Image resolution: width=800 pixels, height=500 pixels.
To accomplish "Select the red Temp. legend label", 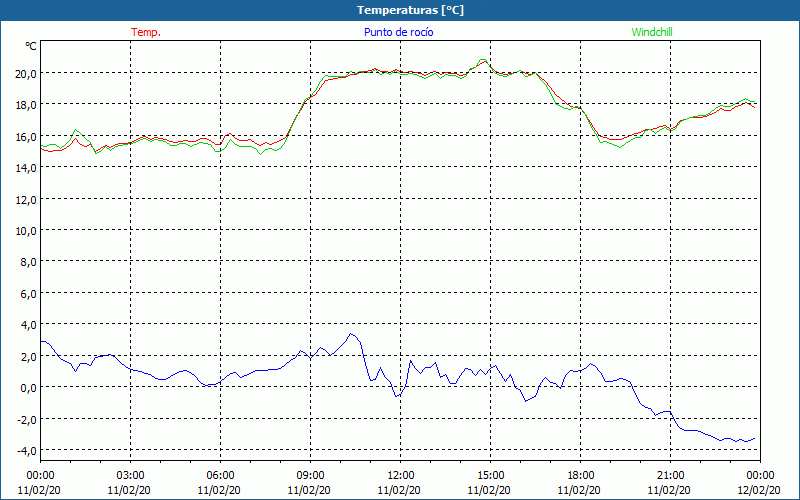I will 146,32.
